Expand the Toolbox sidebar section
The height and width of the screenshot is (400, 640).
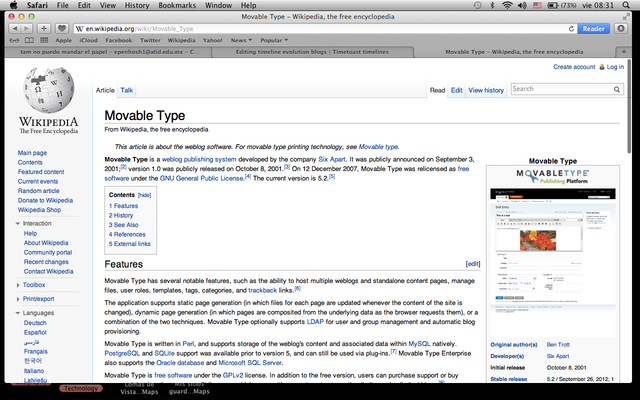pos(18,285)
